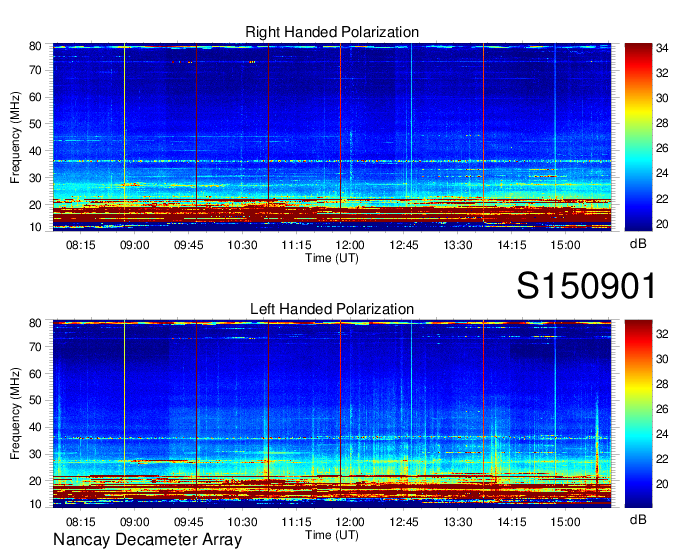Click "14:15" tick under Right Handed plot
The height and width of the screenshot is (552, 680).
click(512, 245)
